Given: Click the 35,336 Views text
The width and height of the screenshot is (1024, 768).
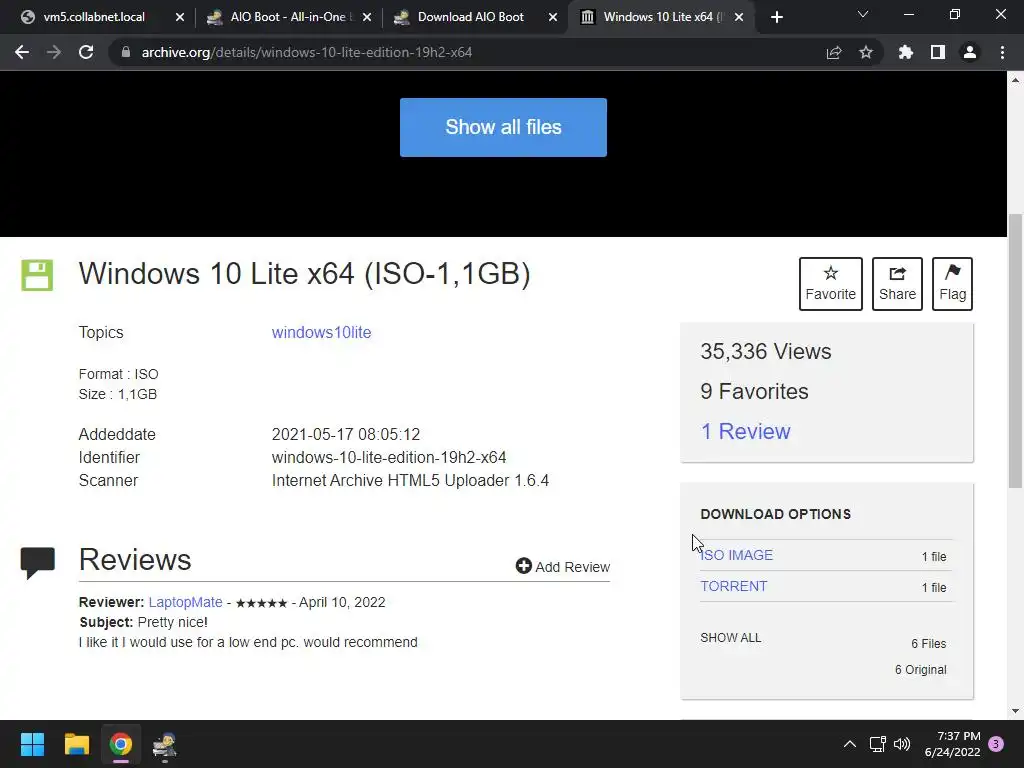Looking at the screenshot, I should (765, 352).
